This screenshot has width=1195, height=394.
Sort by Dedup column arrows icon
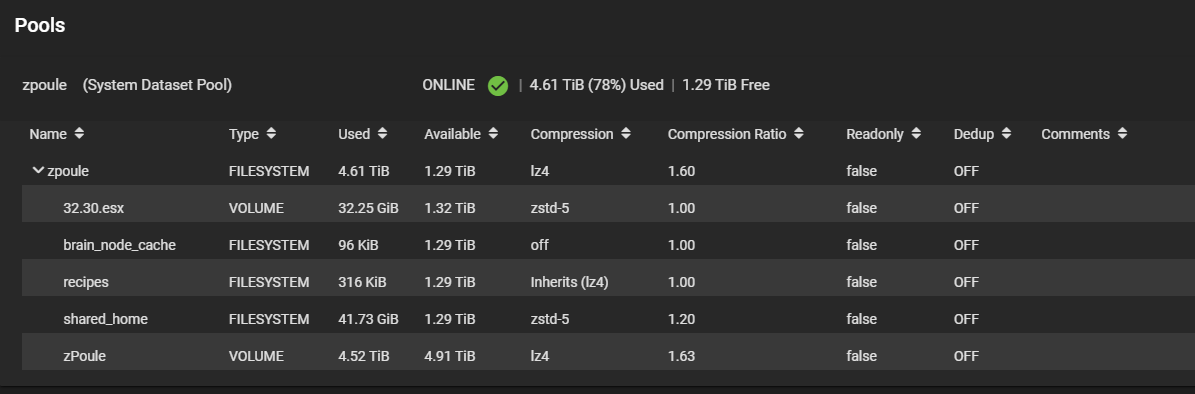1007,133
